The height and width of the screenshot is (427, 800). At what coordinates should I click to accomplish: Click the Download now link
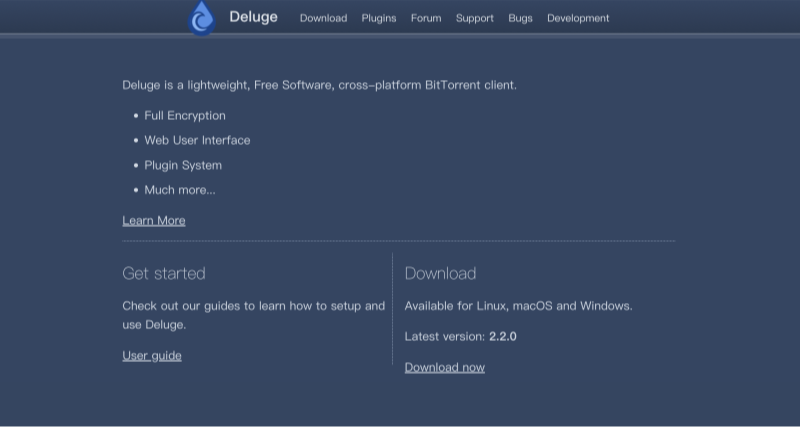(x=444, y=367)
